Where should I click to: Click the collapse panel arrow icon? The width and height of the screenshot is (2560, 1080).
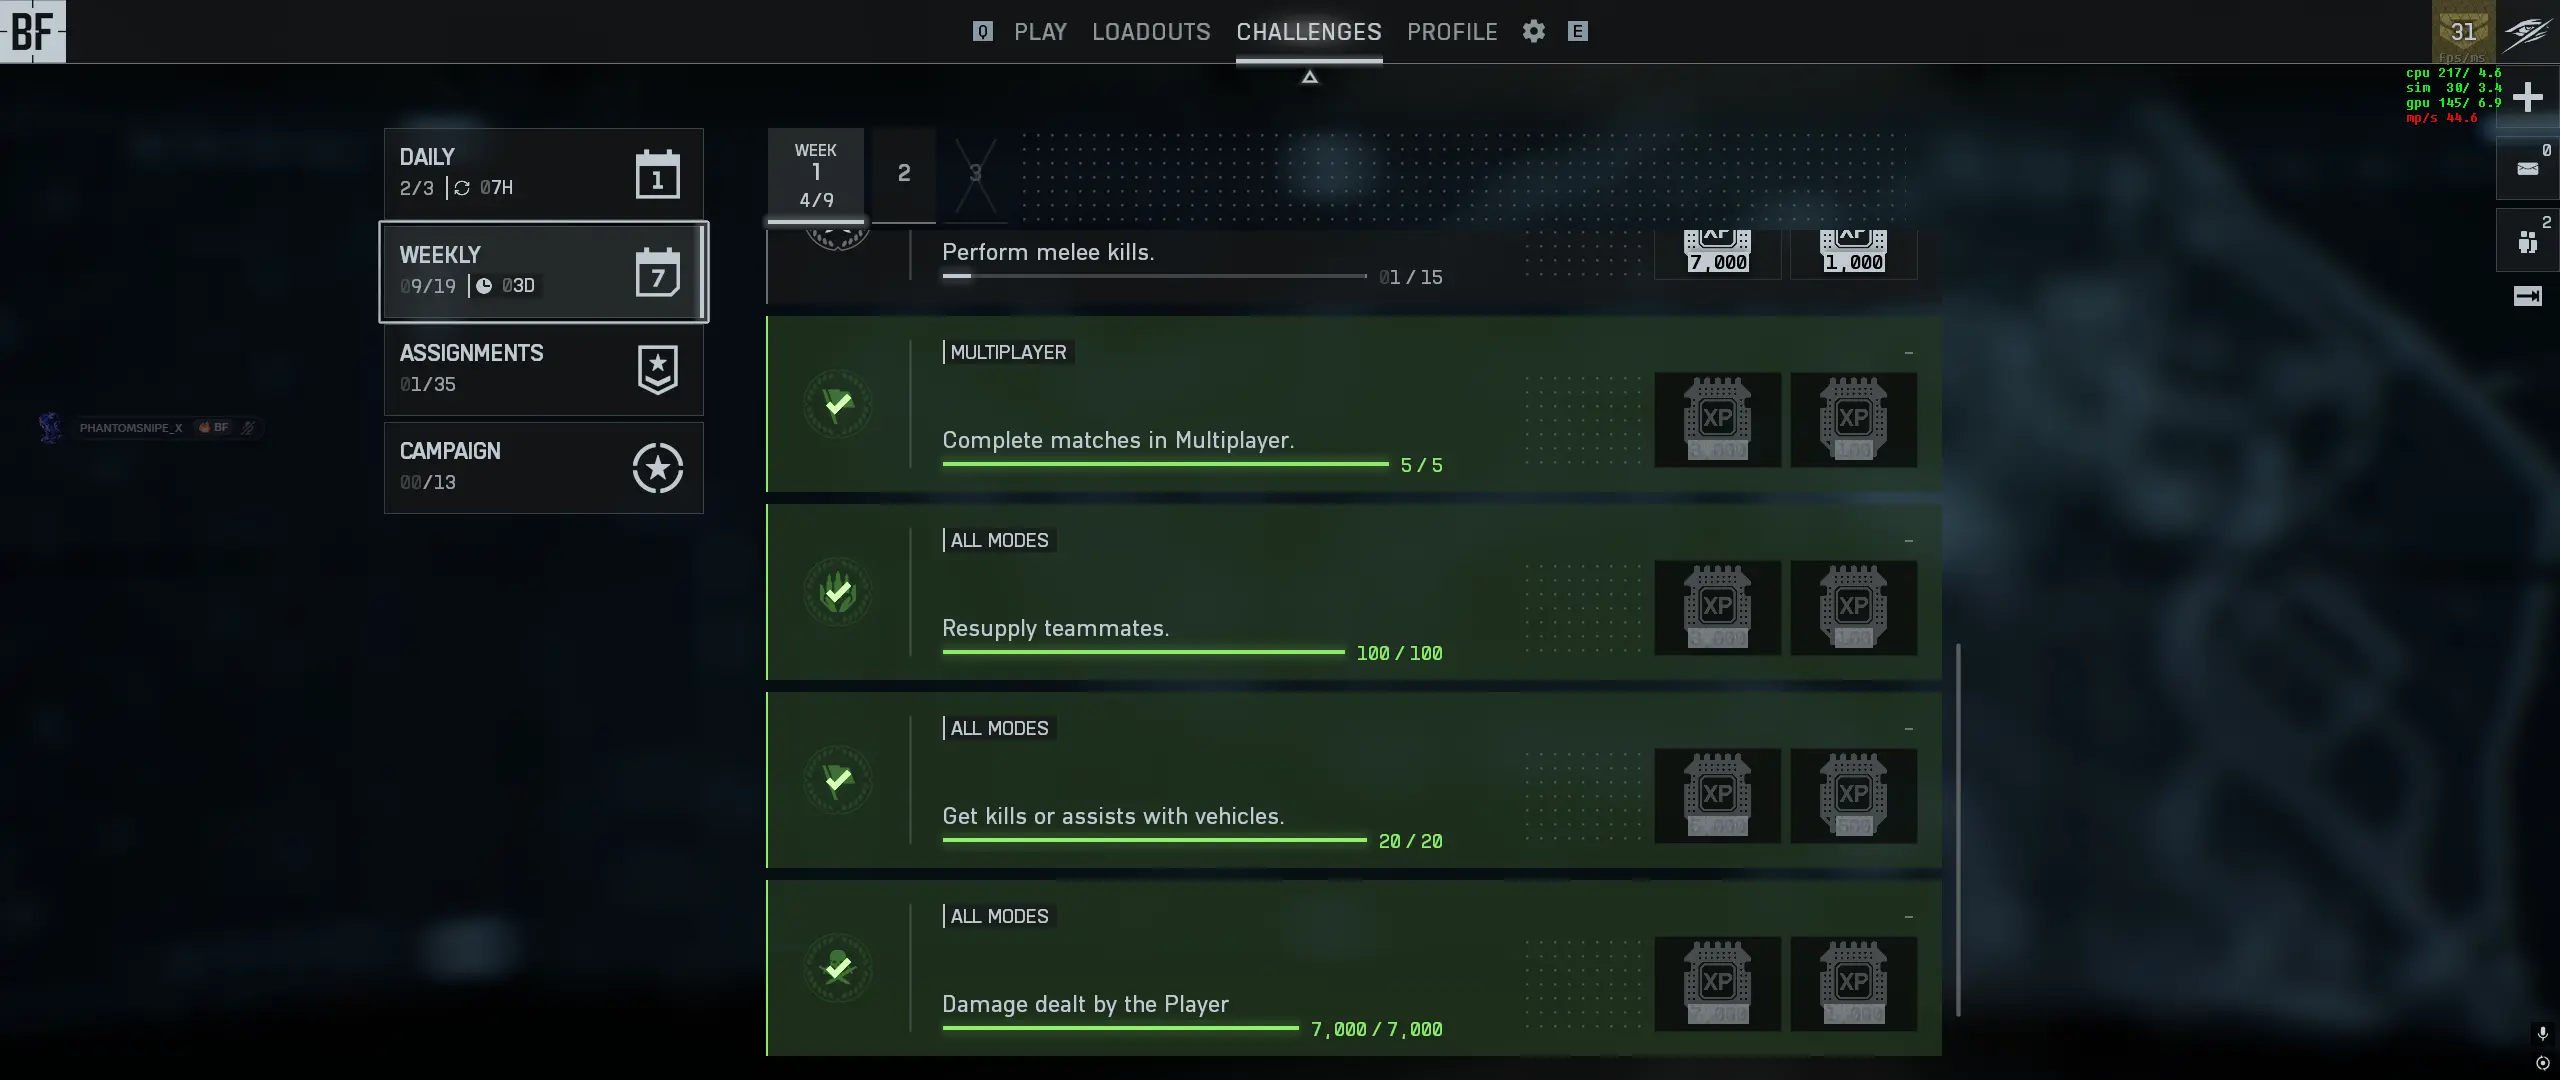[x=2527, y=296]
